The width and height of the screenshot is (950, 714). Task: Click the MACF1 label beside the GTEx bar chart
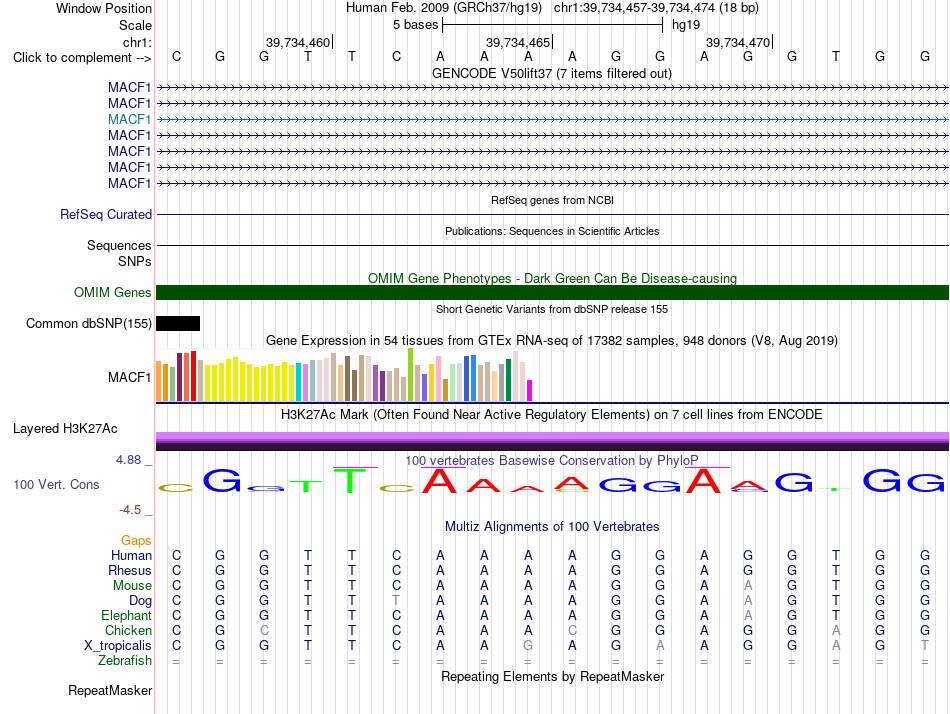click(x=129, y=377)
